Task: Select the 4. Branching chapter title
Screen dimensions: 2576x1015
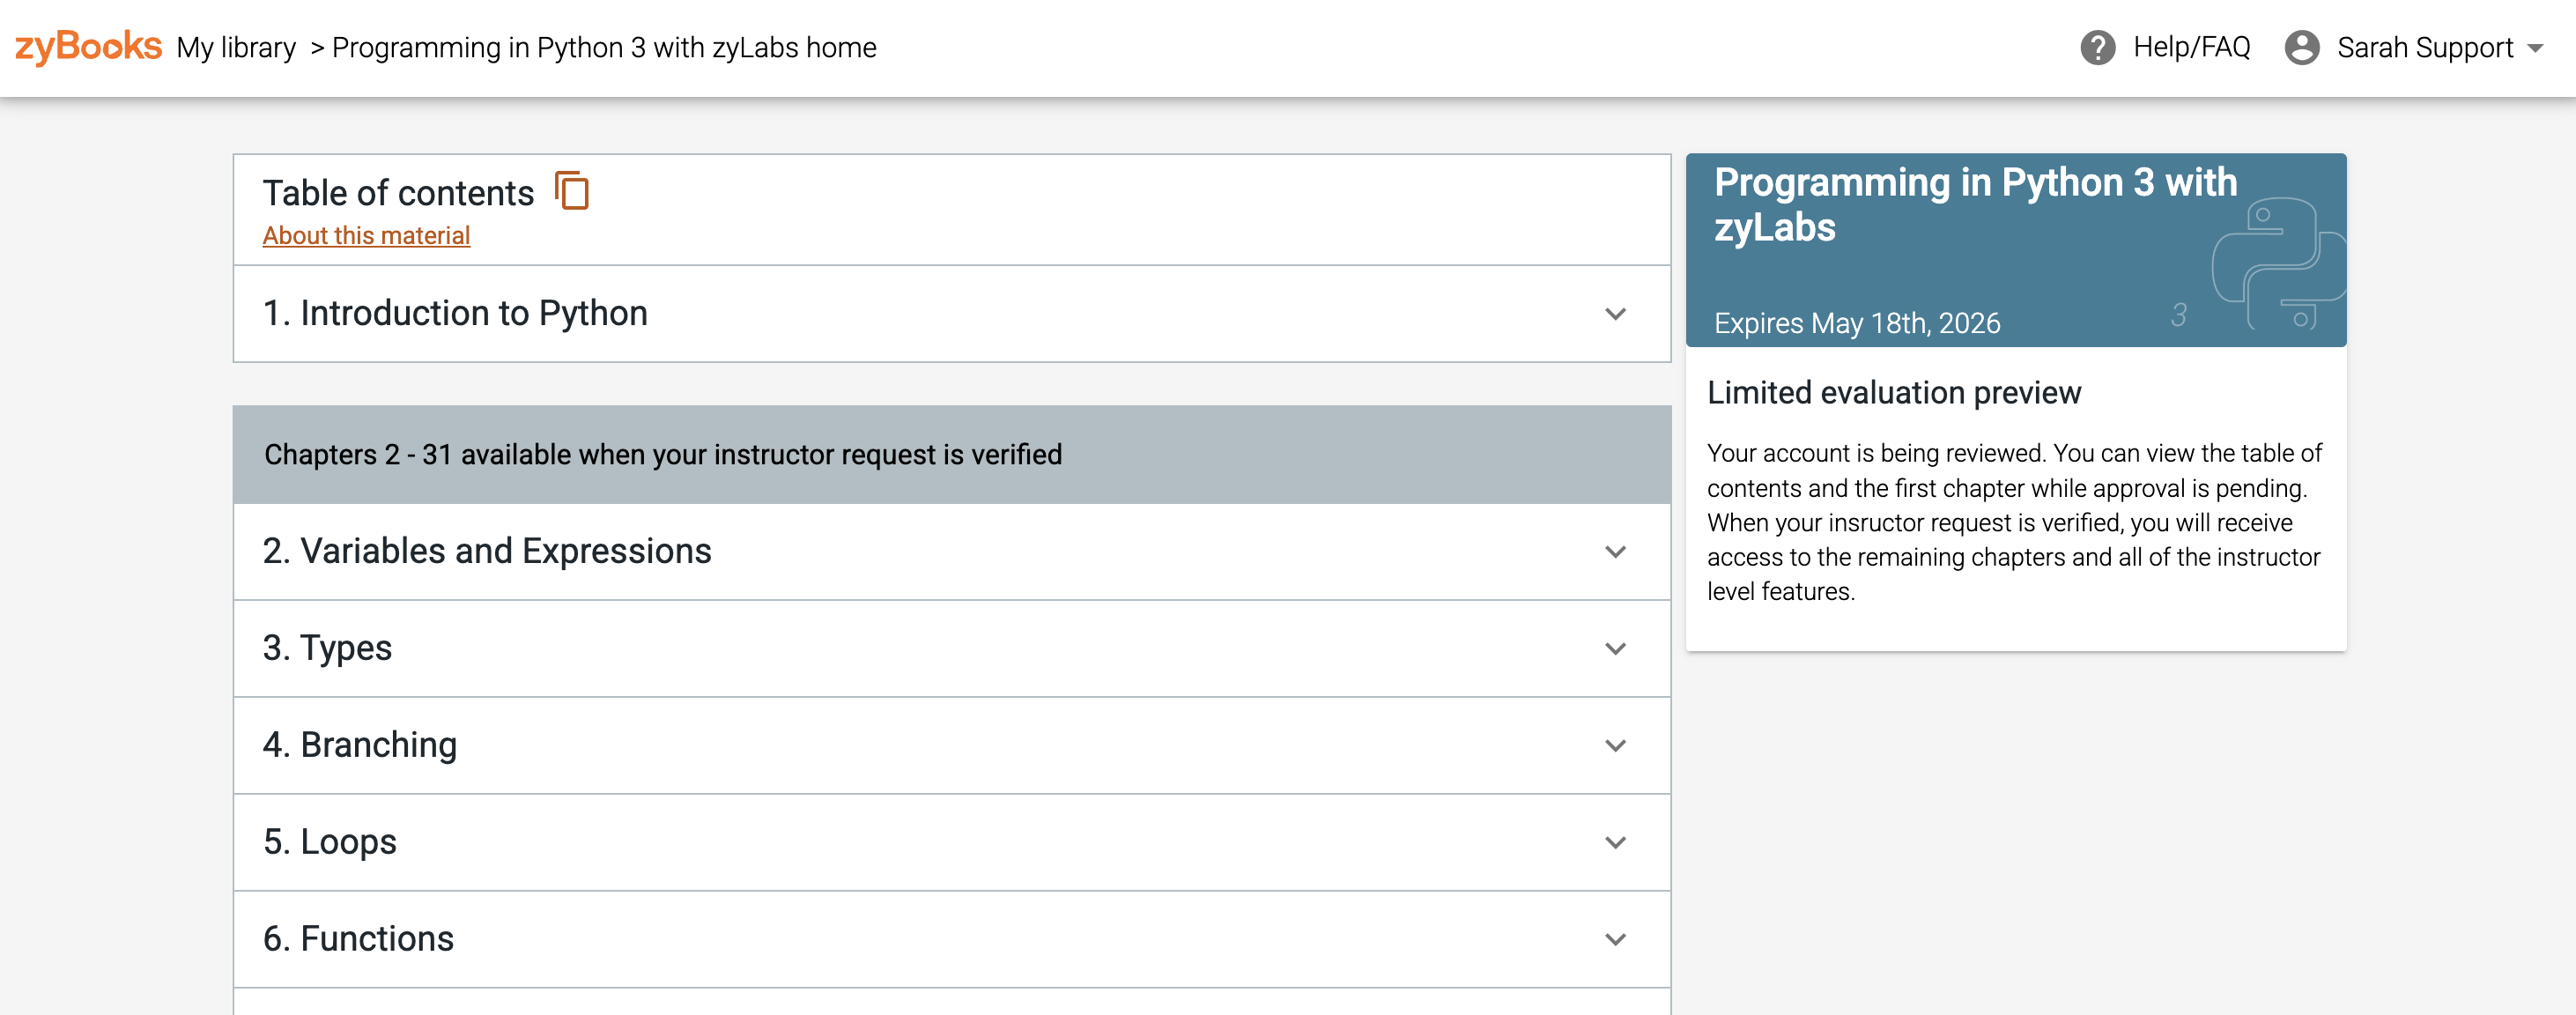Action: click(x=360, y=745)
